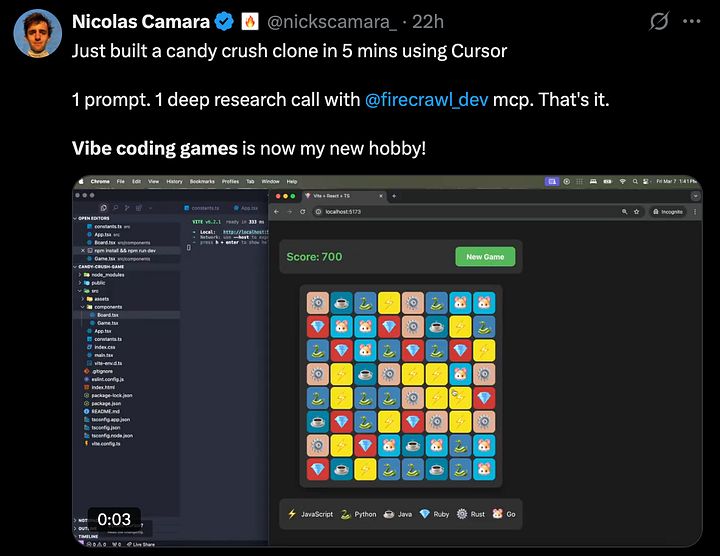Open Nicolas Camara's profile avatar
Image resolution: width=720 pixels, height=556 pixels.
point(38,33)
